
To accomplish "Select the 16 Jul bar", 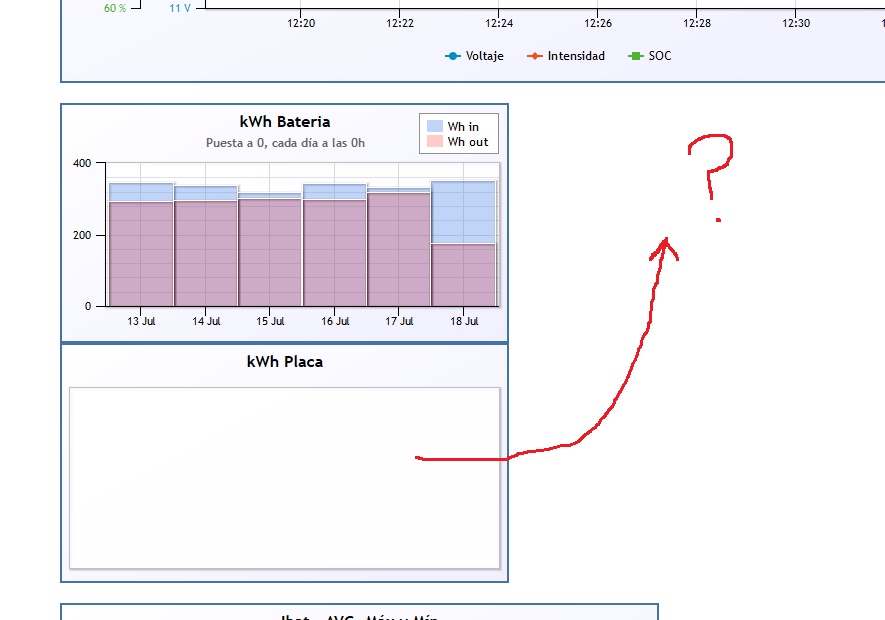I will point(335,253).
